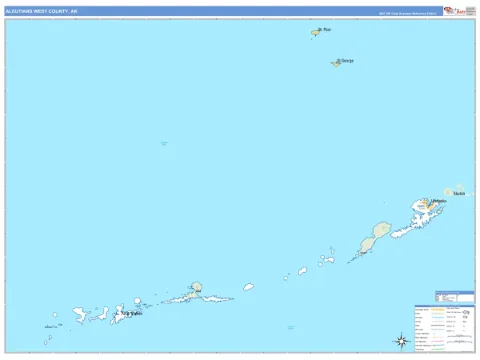The width and height of the screenshot is (480, 360).
Task: Click the large white map legend box
Action: [x=444, y=328]
